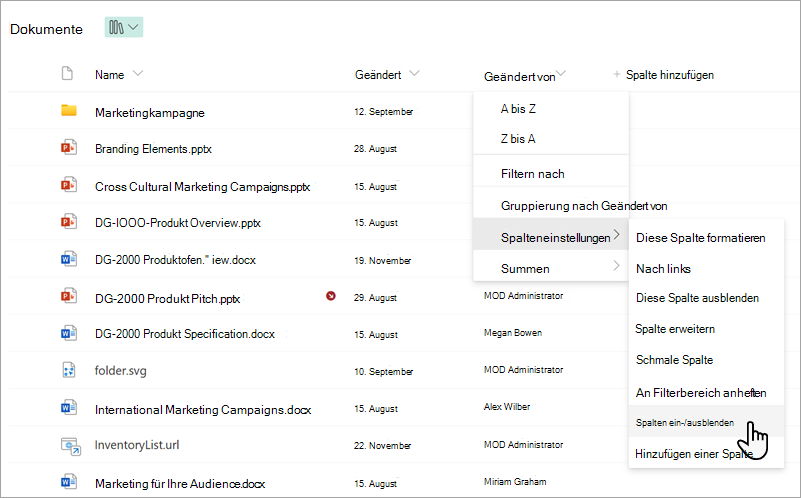Click Word icon for International Marketing Campaigns

click(x=68, y=408)
